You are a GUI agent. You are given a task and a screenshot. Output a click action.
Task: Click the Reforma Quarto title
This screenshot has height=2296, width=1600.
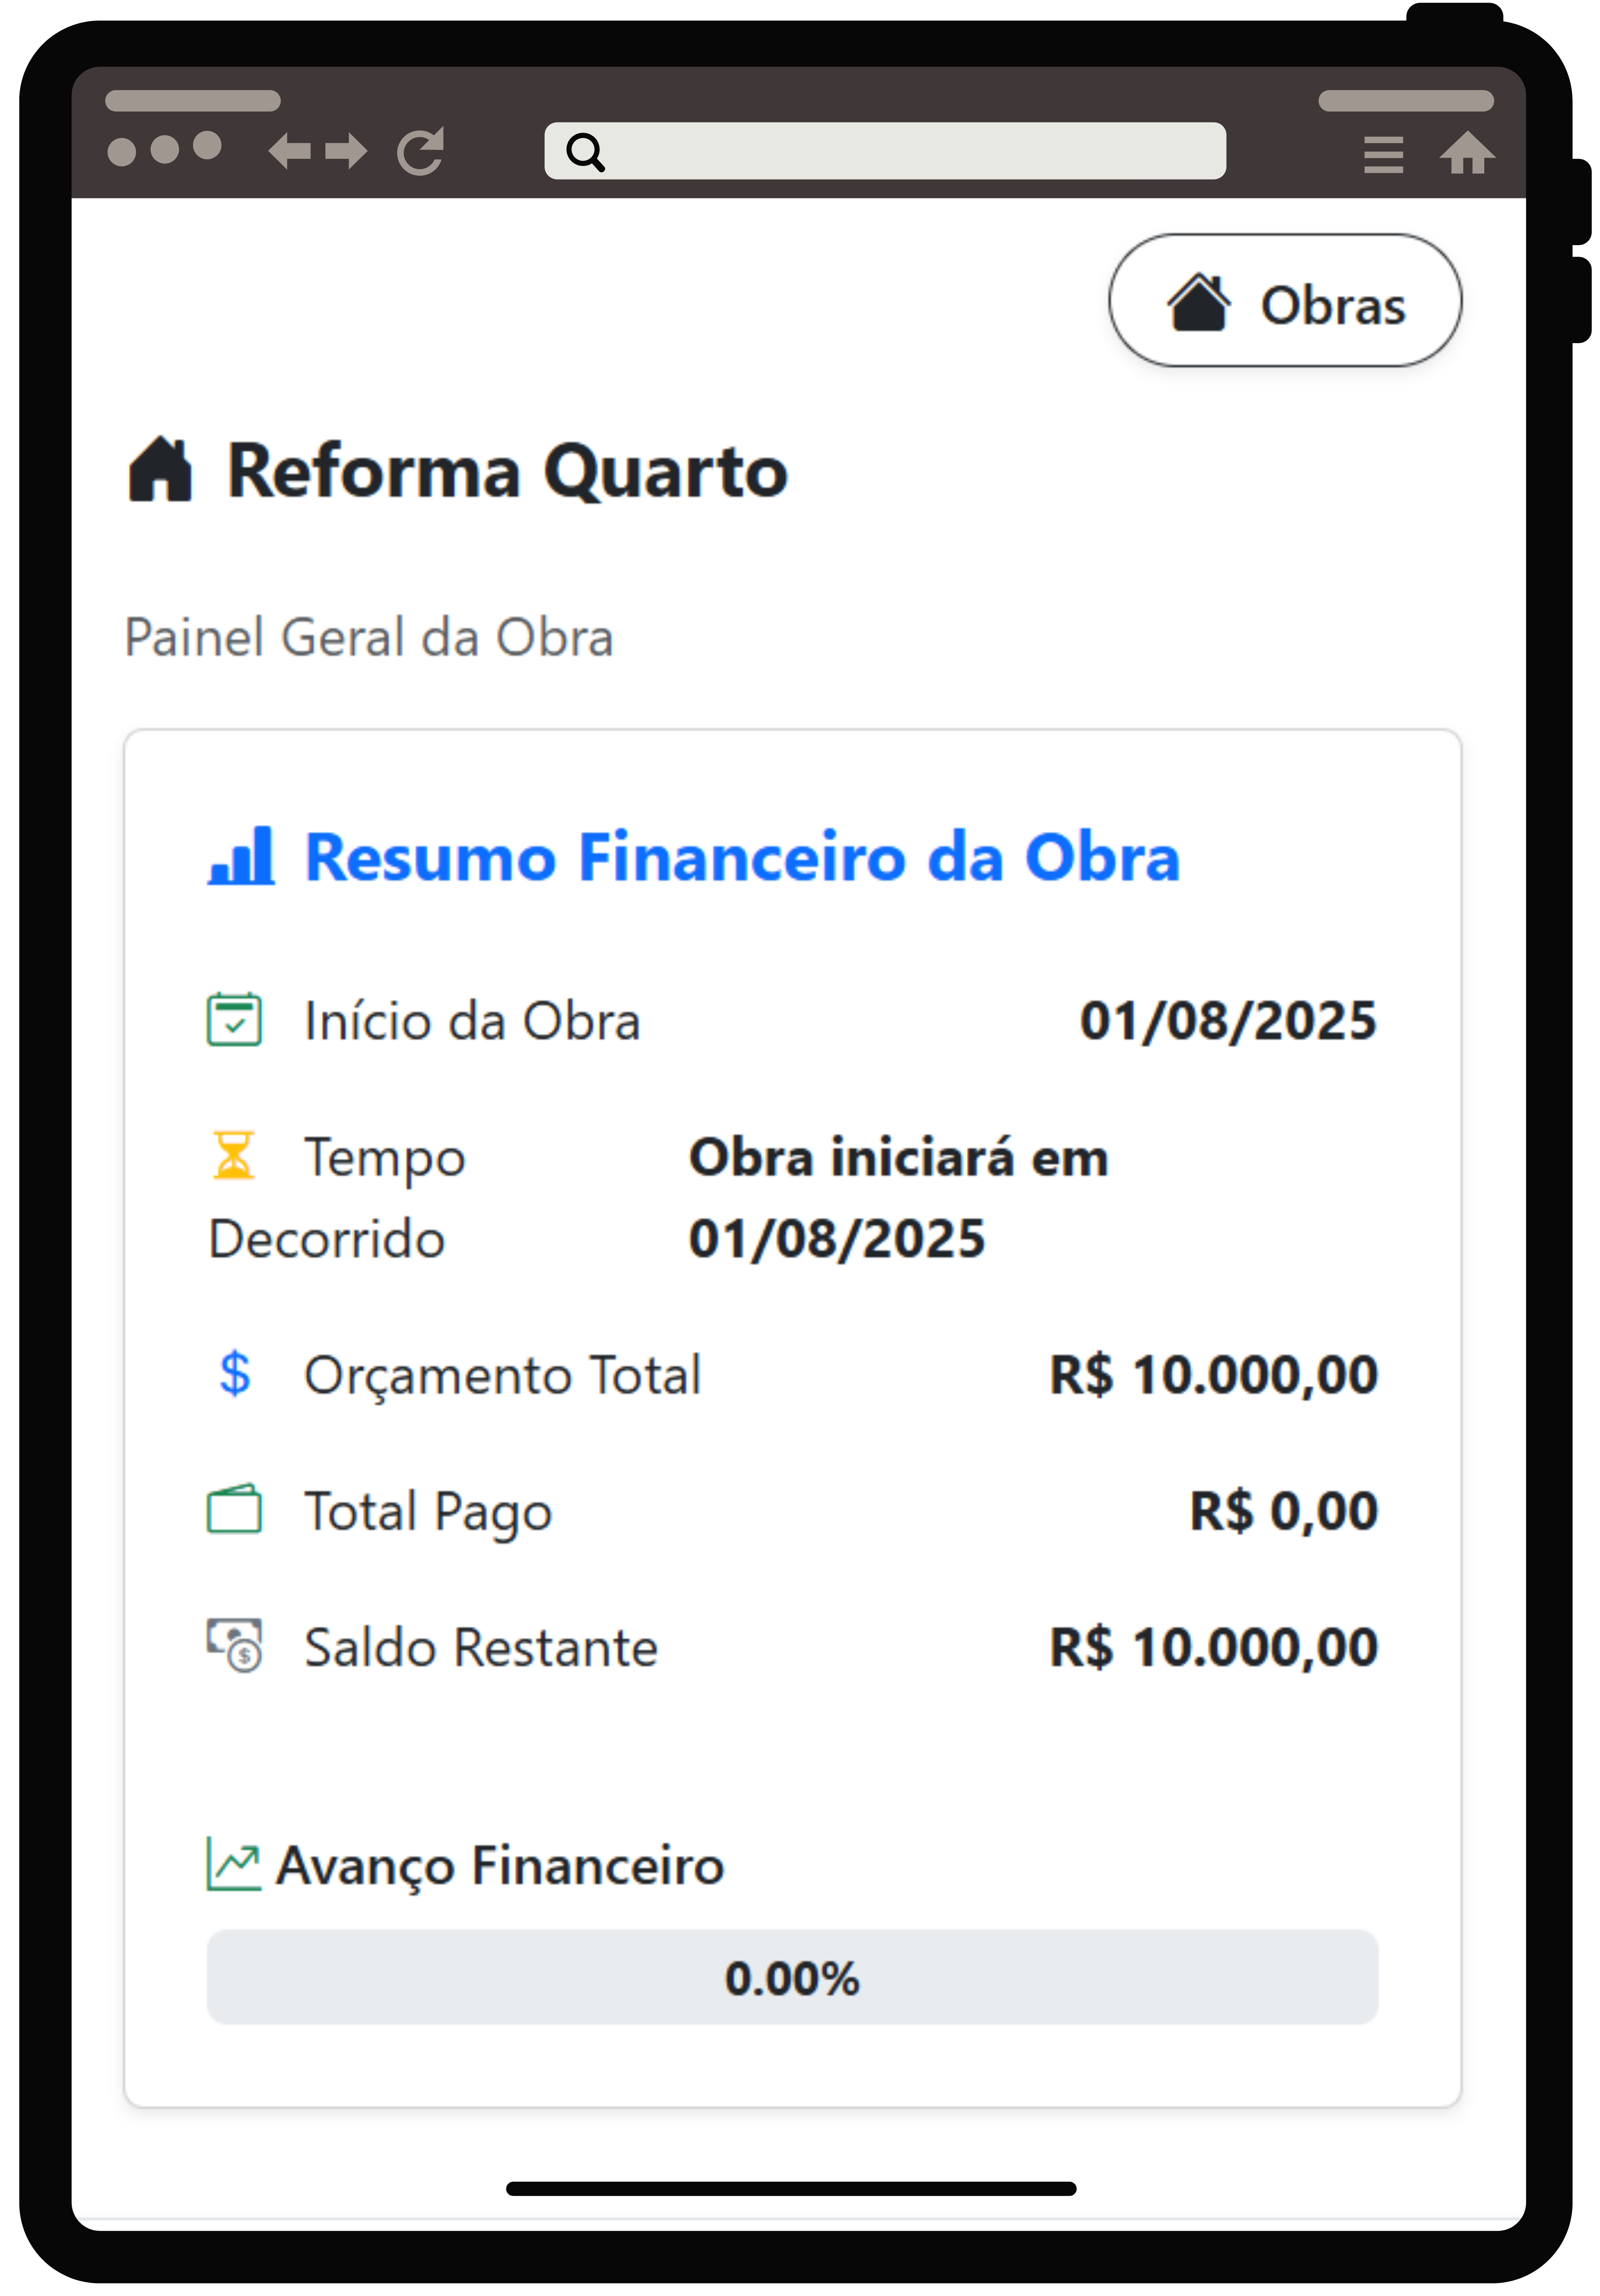pyautogui.click(x=507, y=471)
